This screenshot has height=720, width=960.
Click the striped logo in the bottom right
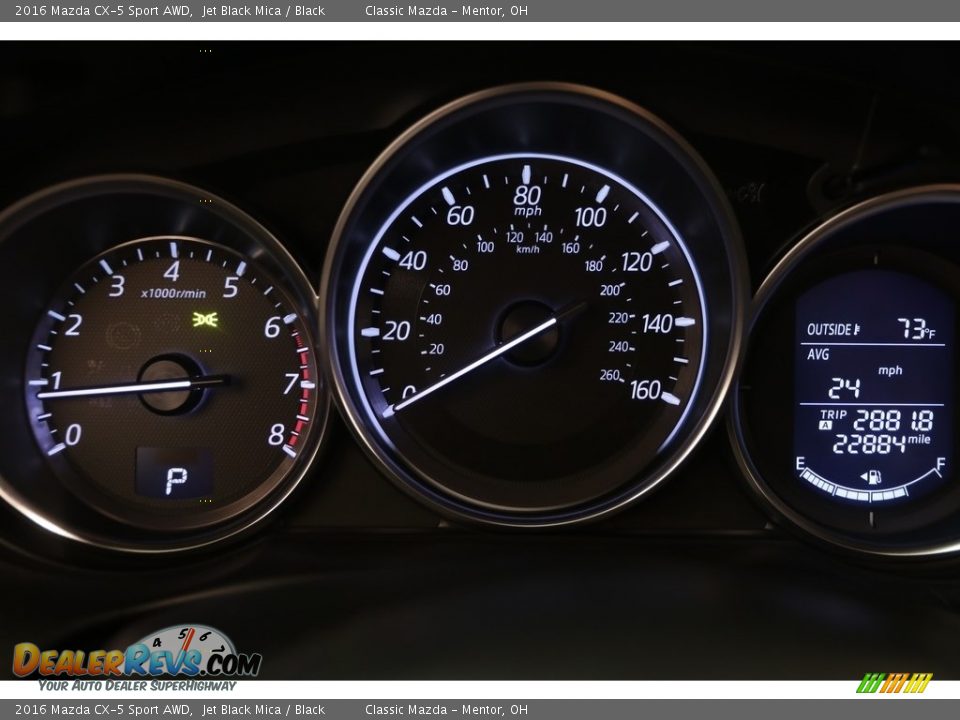pyautogui.click(x=894, y=683)
